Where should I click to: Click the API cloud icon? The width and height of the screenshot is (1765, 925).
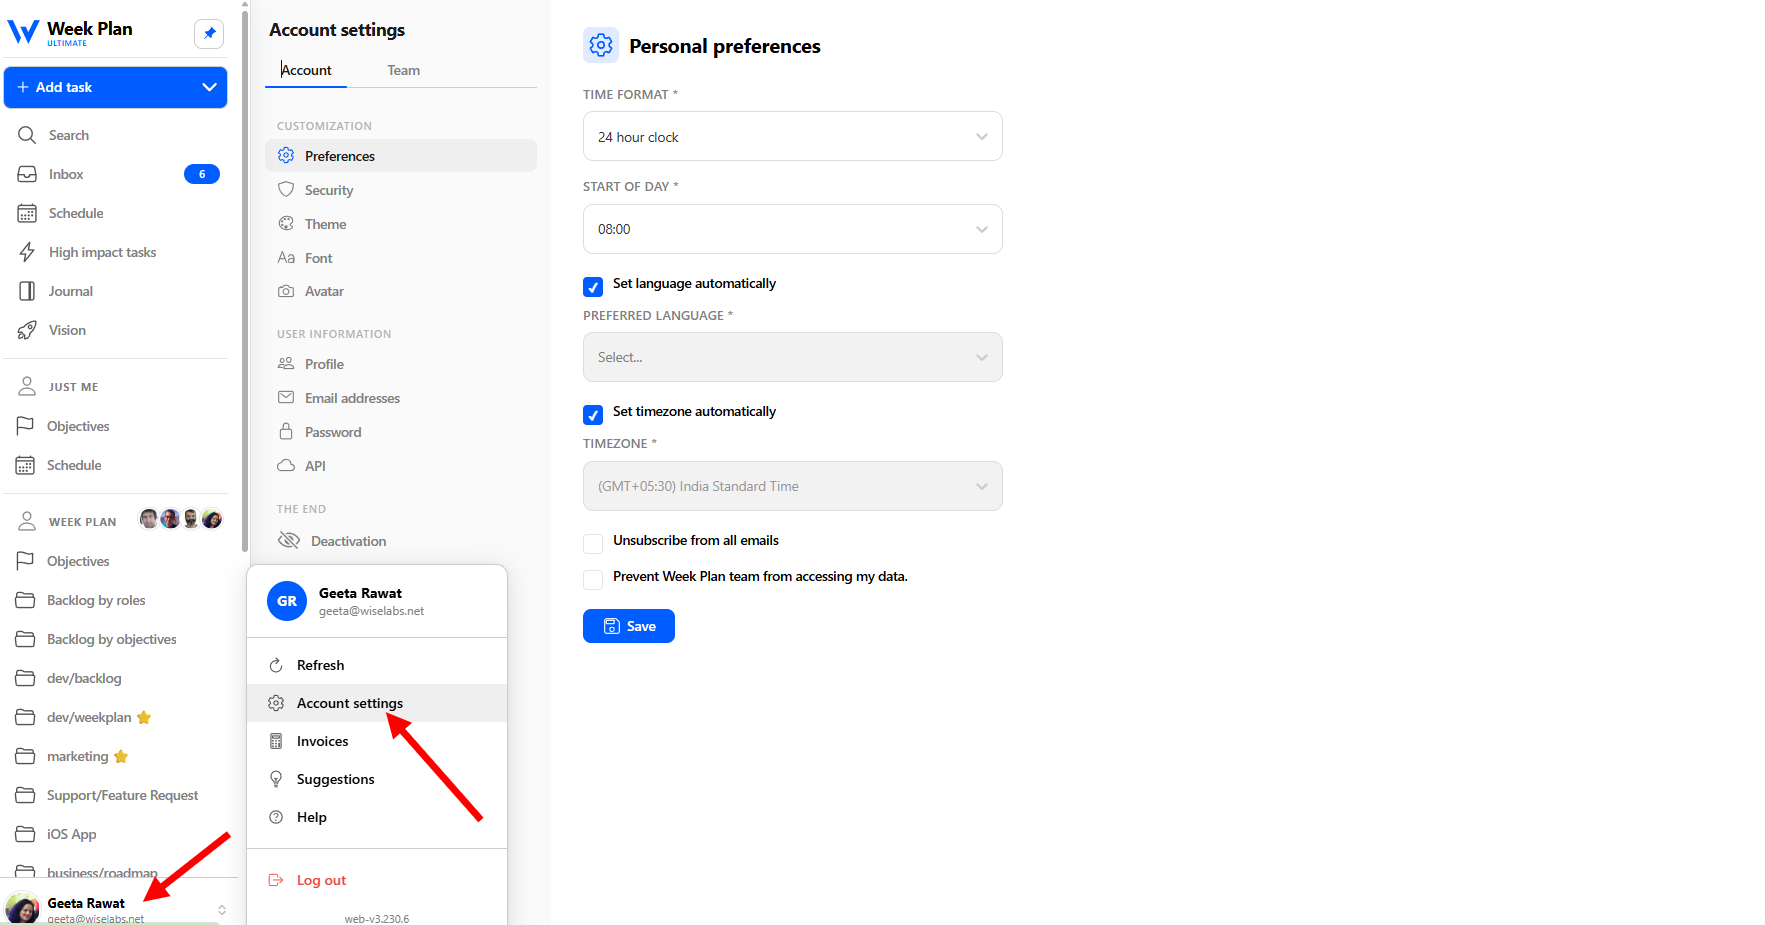(x=286, y=466)
